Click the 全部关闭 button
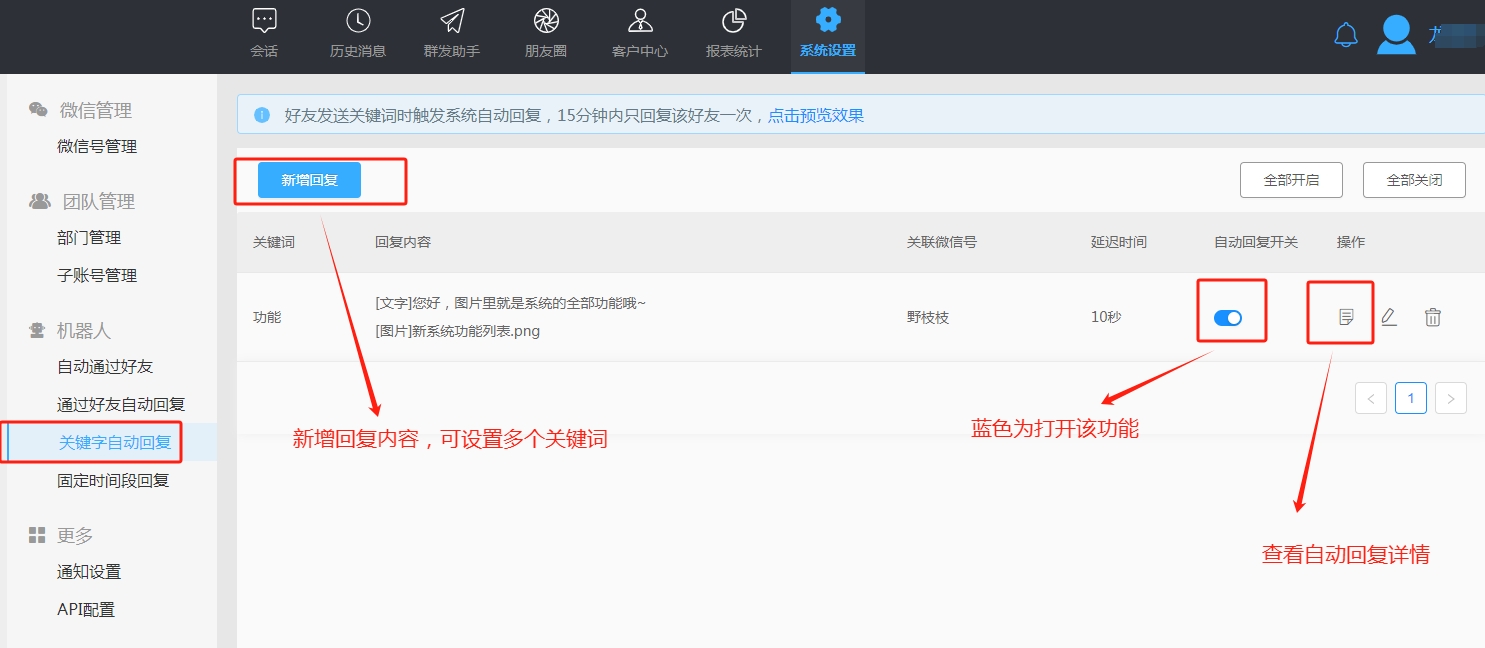Screen dimensions: 1485x648 click(x=1414, y=180)
